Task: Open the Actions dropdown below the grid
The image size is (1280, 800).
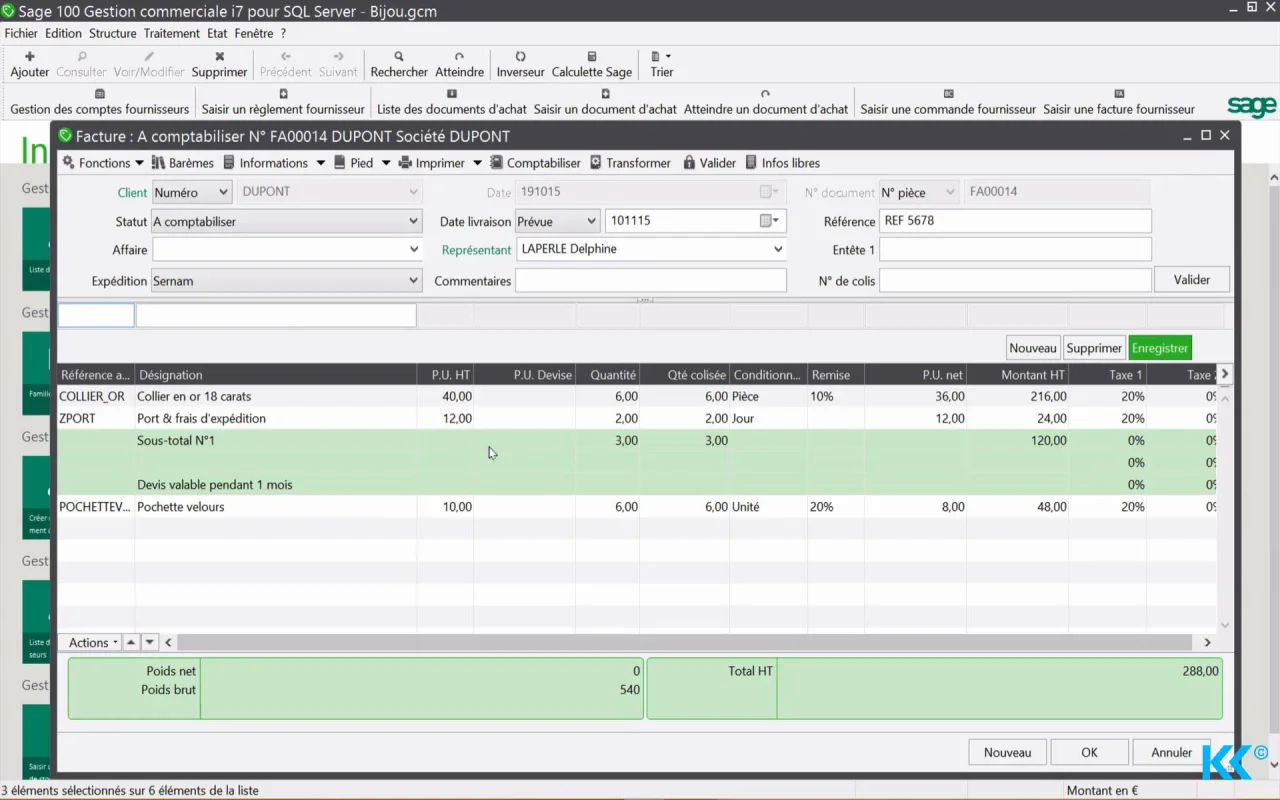Action: (94, 643)
